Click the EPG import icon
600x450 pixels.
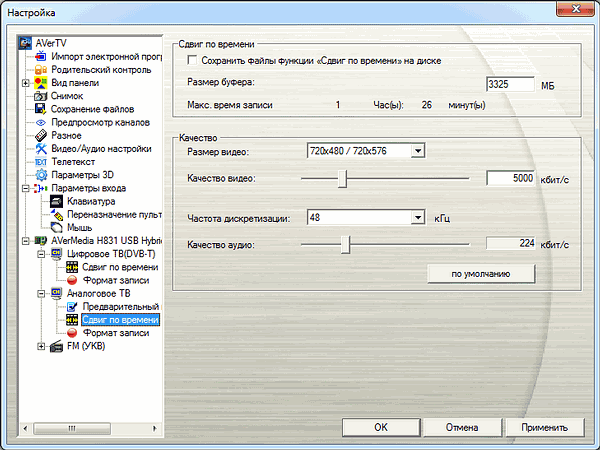pyautogui.click(x=41, y=57)
